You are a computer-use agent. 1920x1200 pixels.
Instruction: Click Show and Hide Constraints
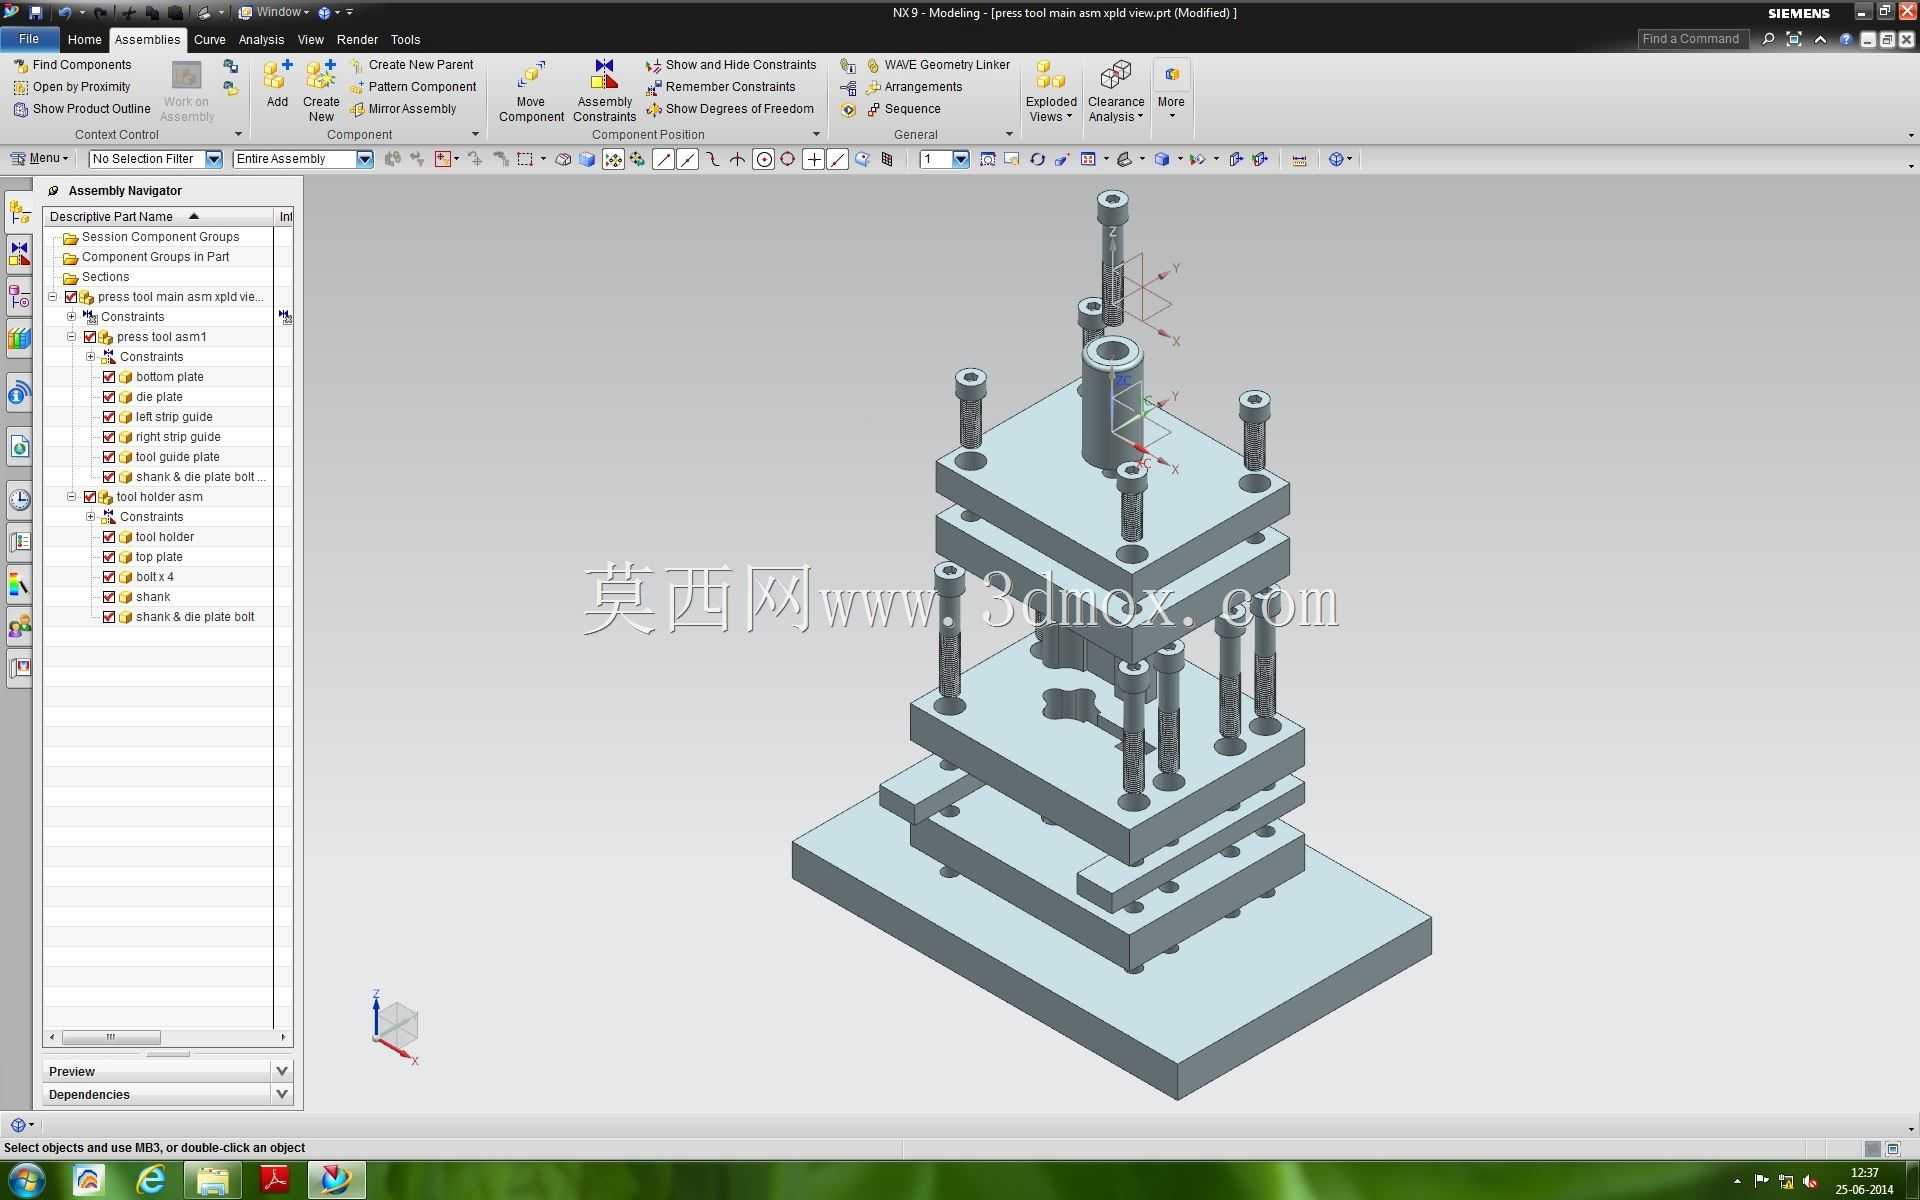[x=731, y=65]
